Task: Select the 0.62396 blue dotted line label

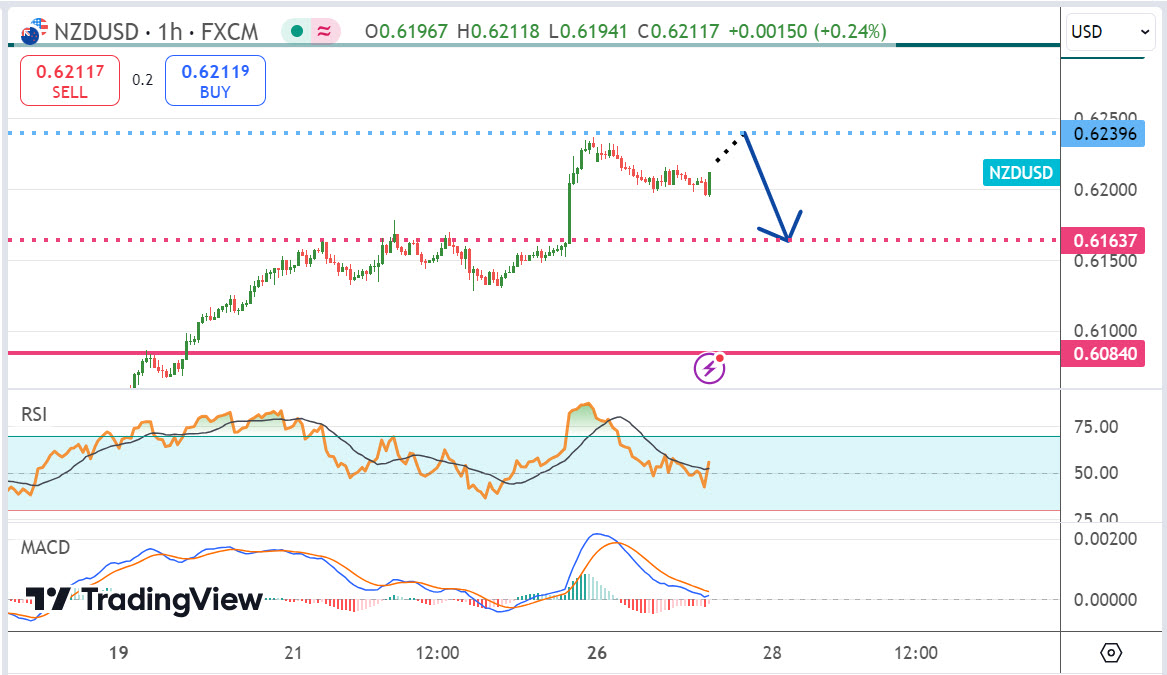Action: coord(1105,133)
